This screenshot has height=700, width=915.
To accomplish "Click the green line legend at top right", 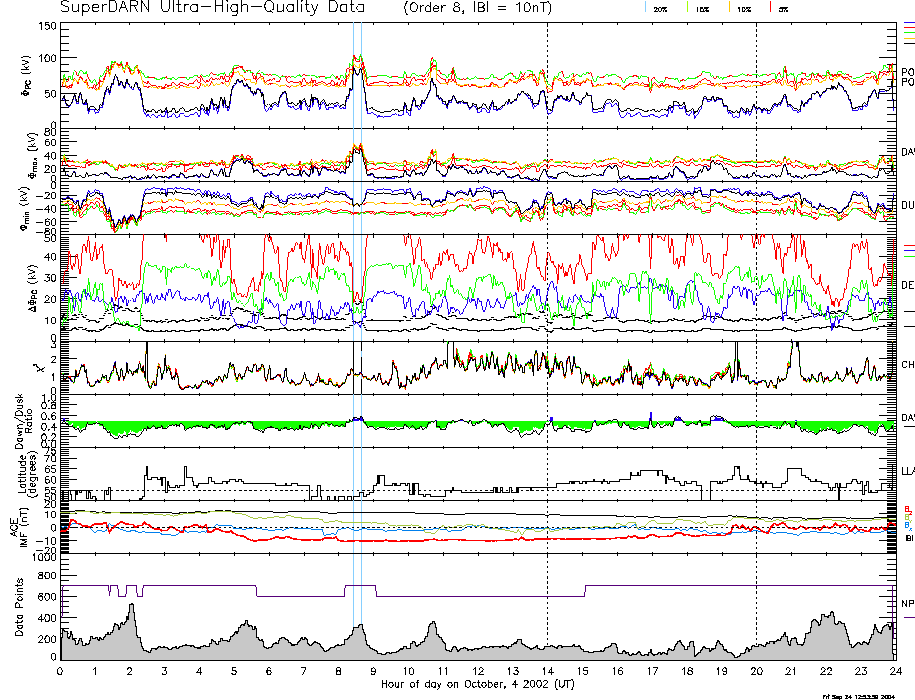I will (908, 33).
